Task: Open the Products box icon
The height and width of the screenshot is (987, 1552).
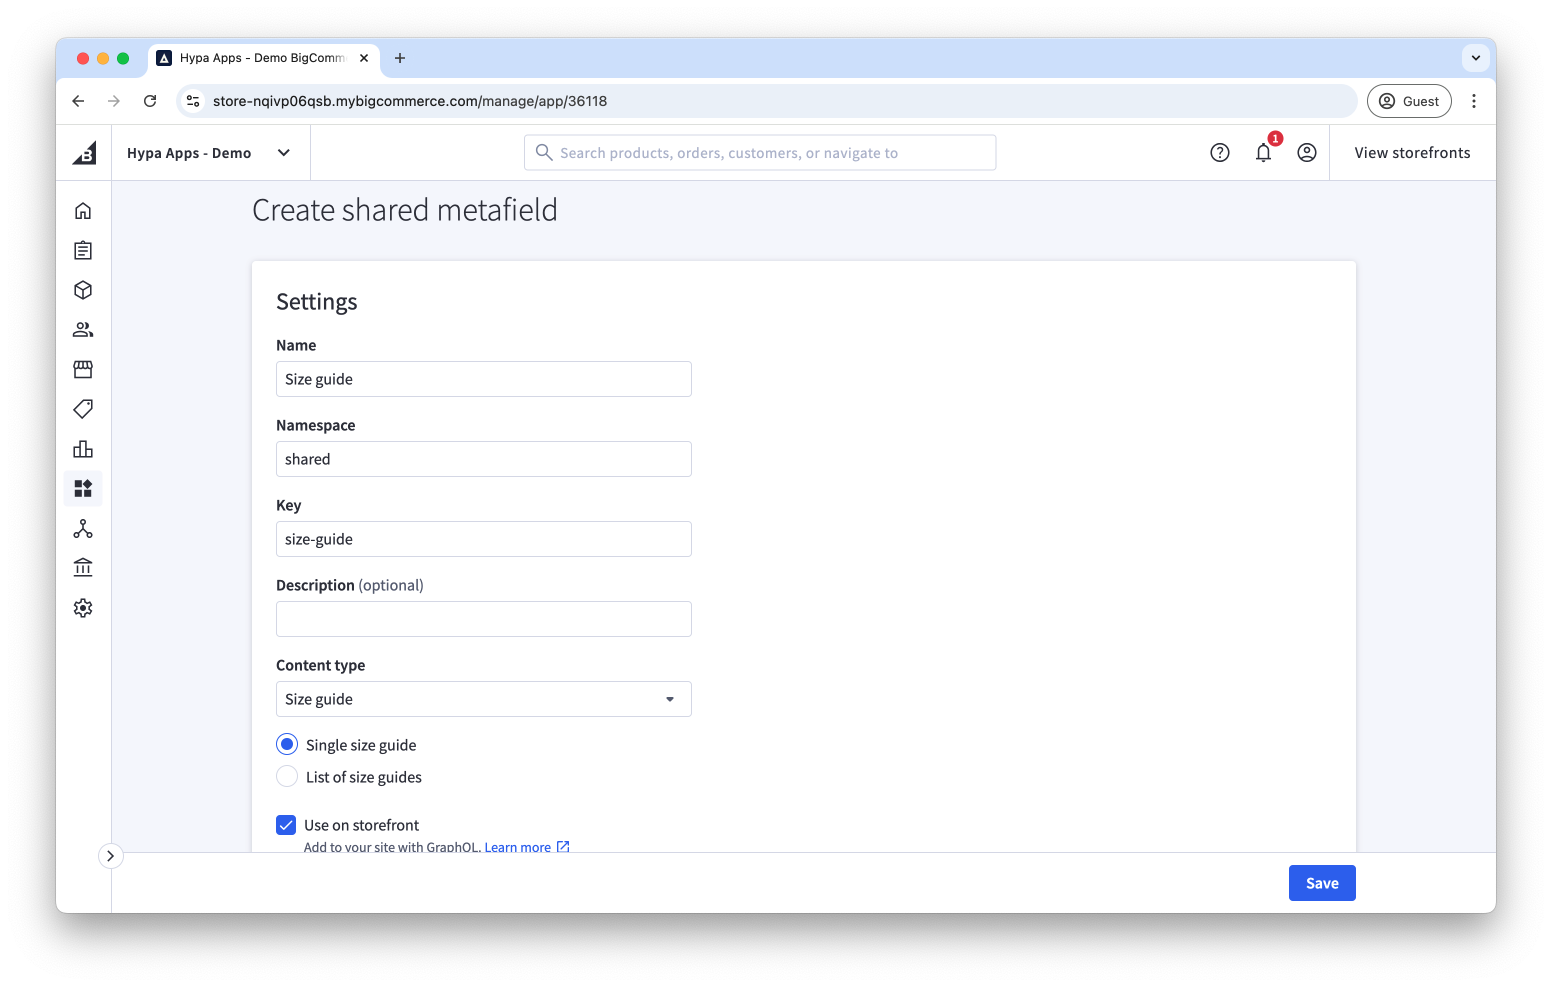Action: [x=83, y=290]
